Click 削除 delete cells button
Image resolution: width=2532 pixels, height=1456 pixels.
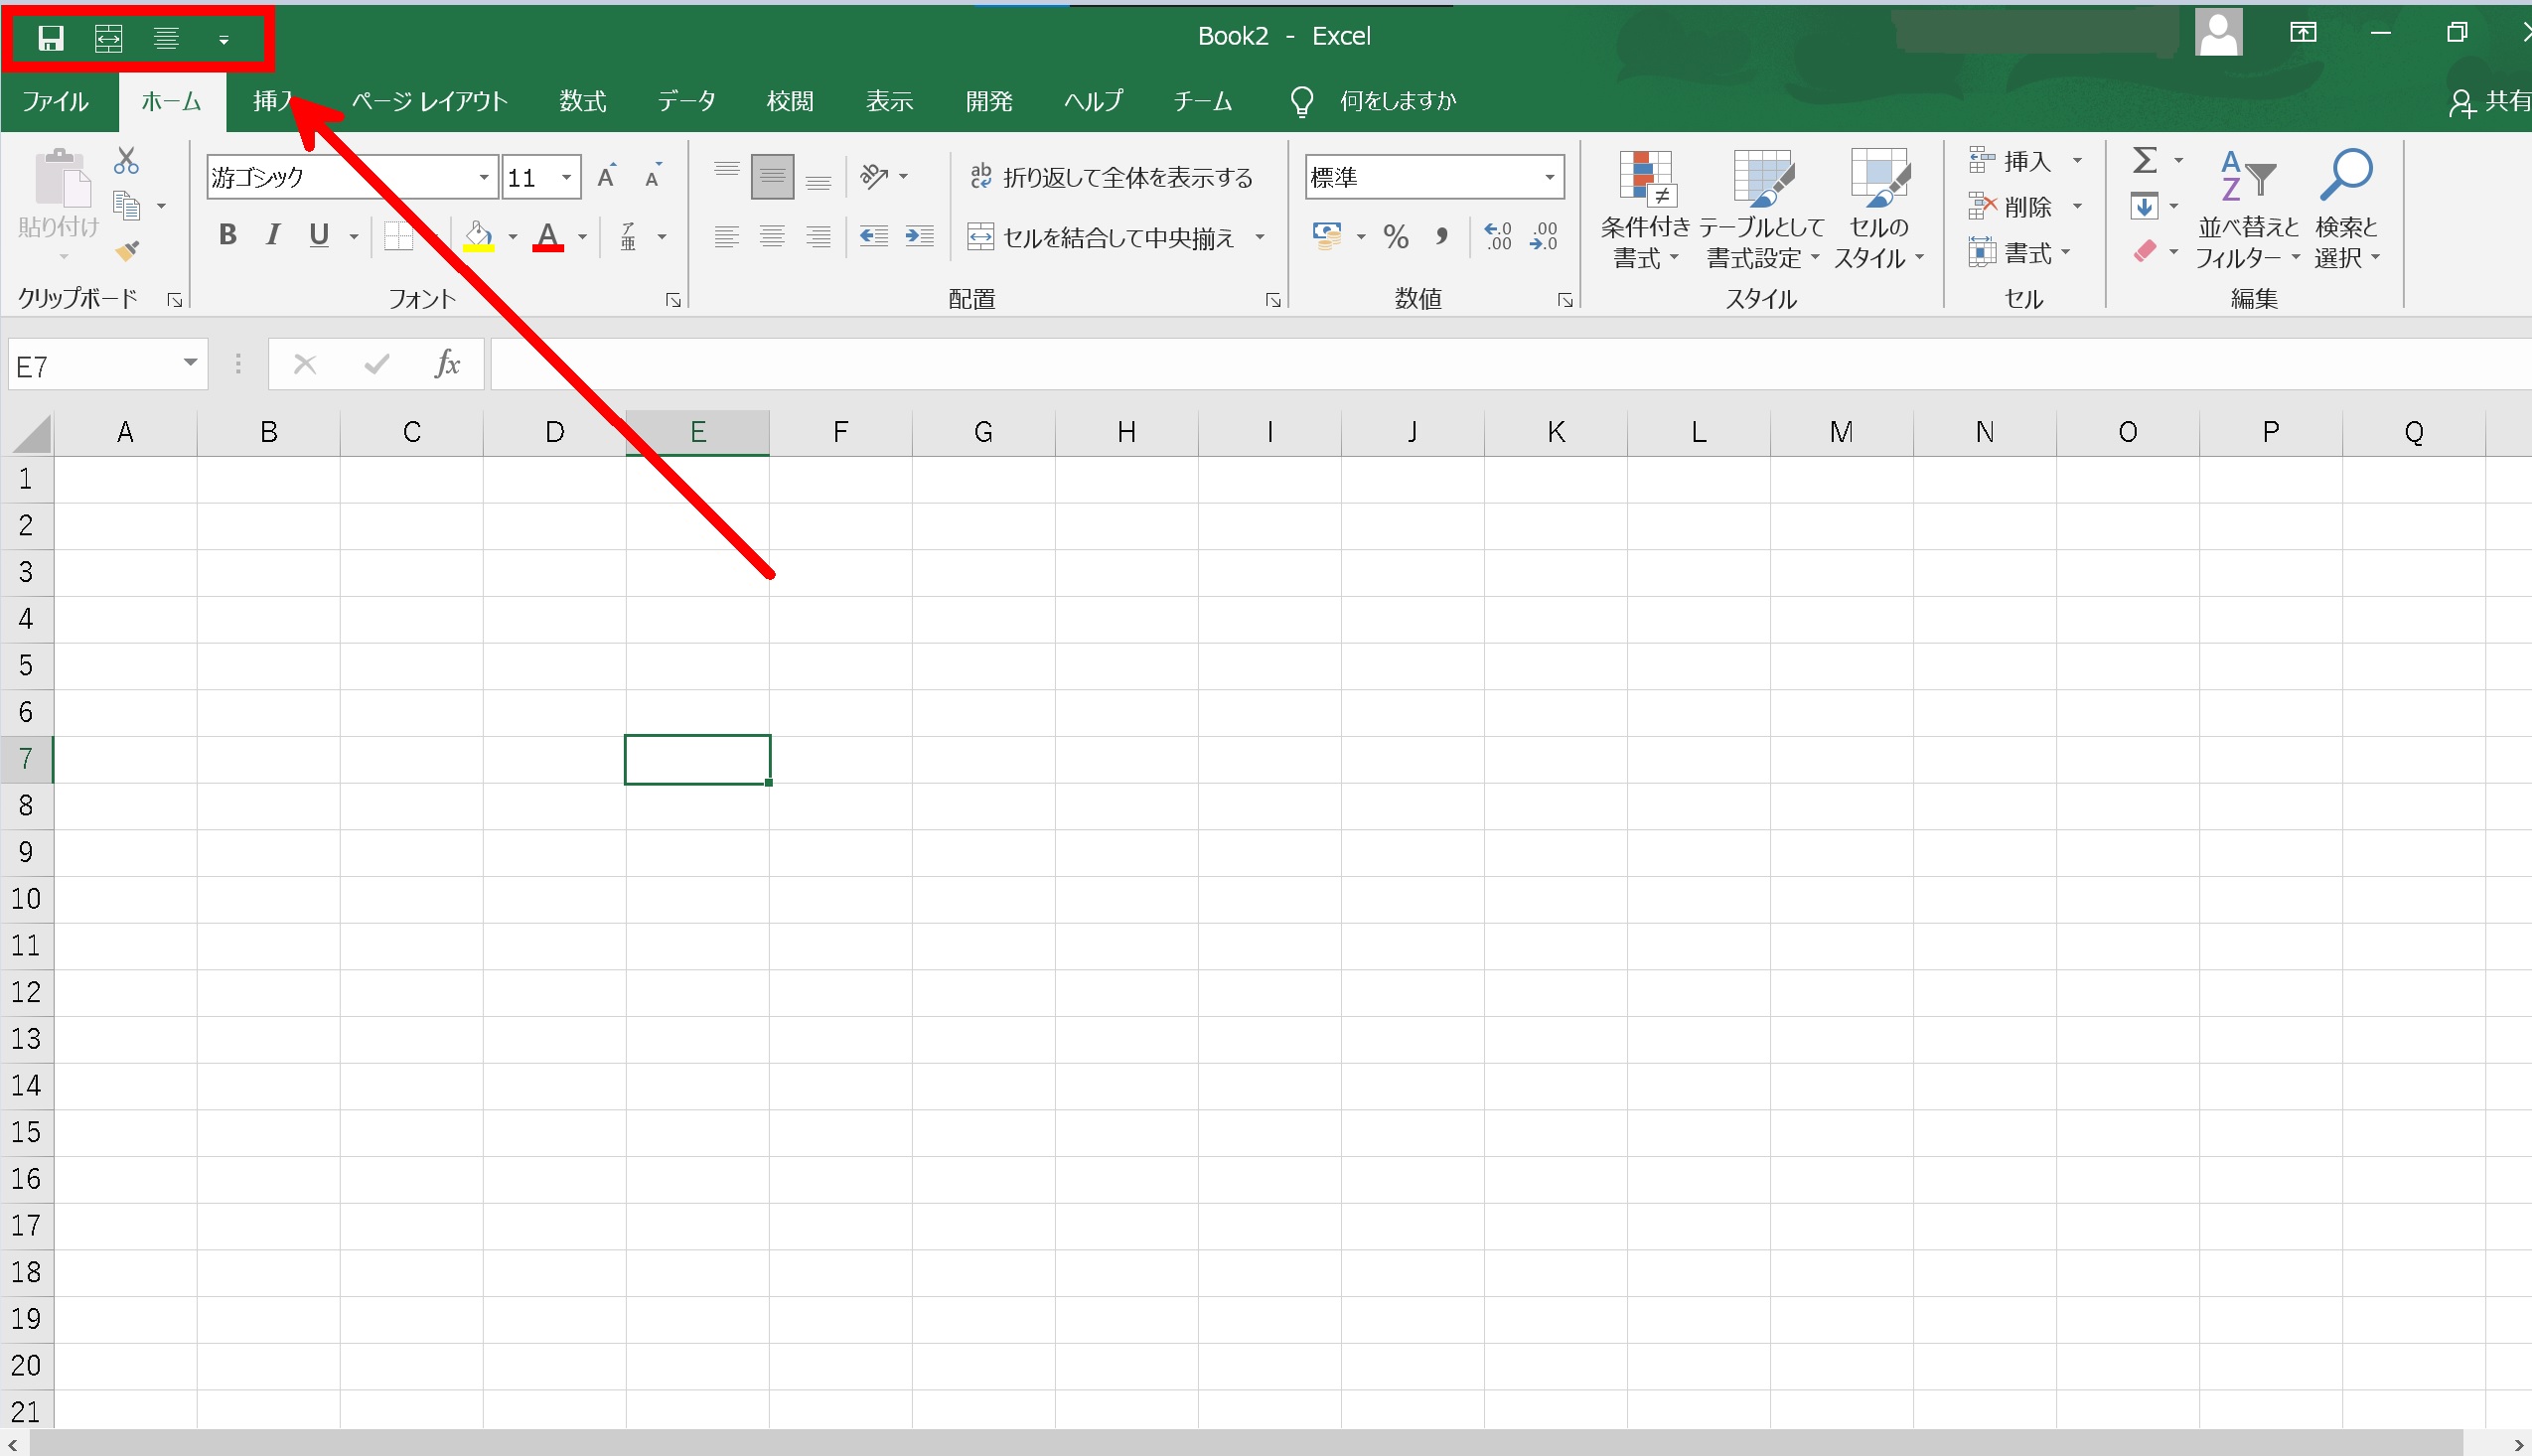(2012, 207)
